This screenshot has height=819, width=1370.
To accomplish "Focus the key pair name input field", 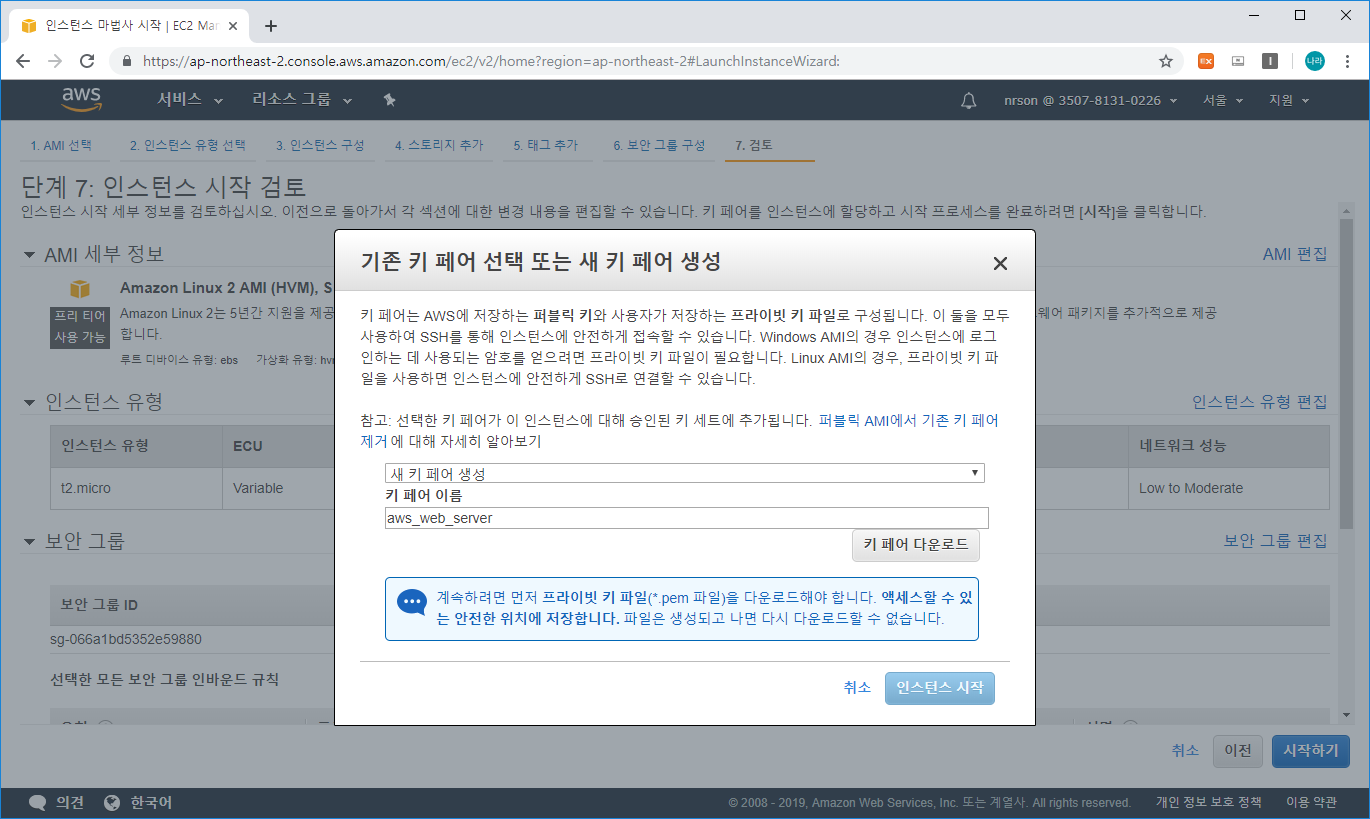I will [x=687, y=518].
